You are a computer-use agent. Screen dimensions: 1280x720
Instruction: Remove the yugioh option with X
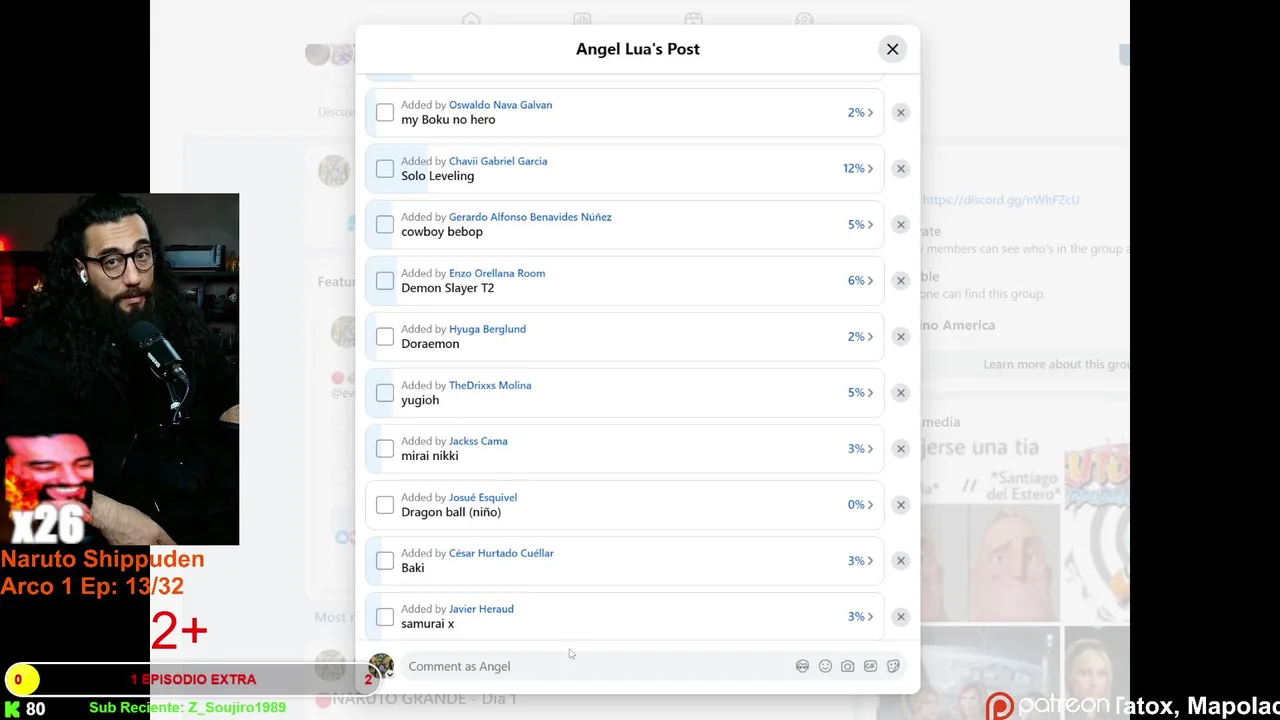coord(901,393)
